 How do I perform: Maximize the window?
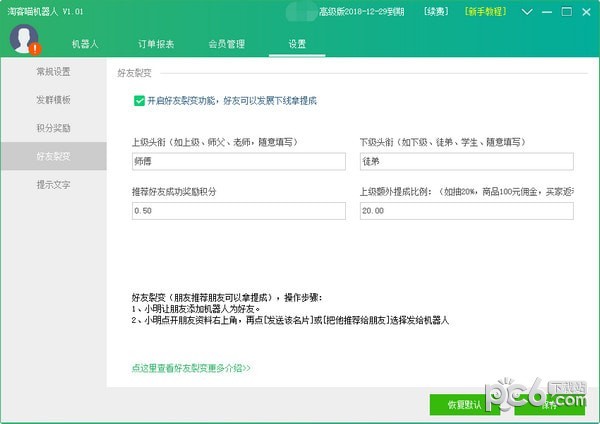(x=567, y=12)
